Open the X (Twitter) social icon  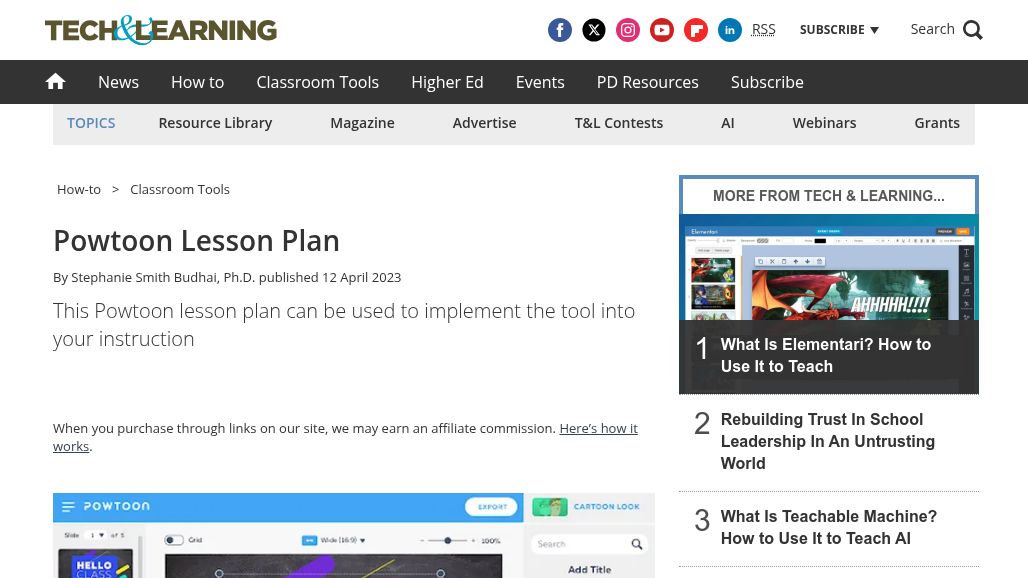[x=593, y=30]
